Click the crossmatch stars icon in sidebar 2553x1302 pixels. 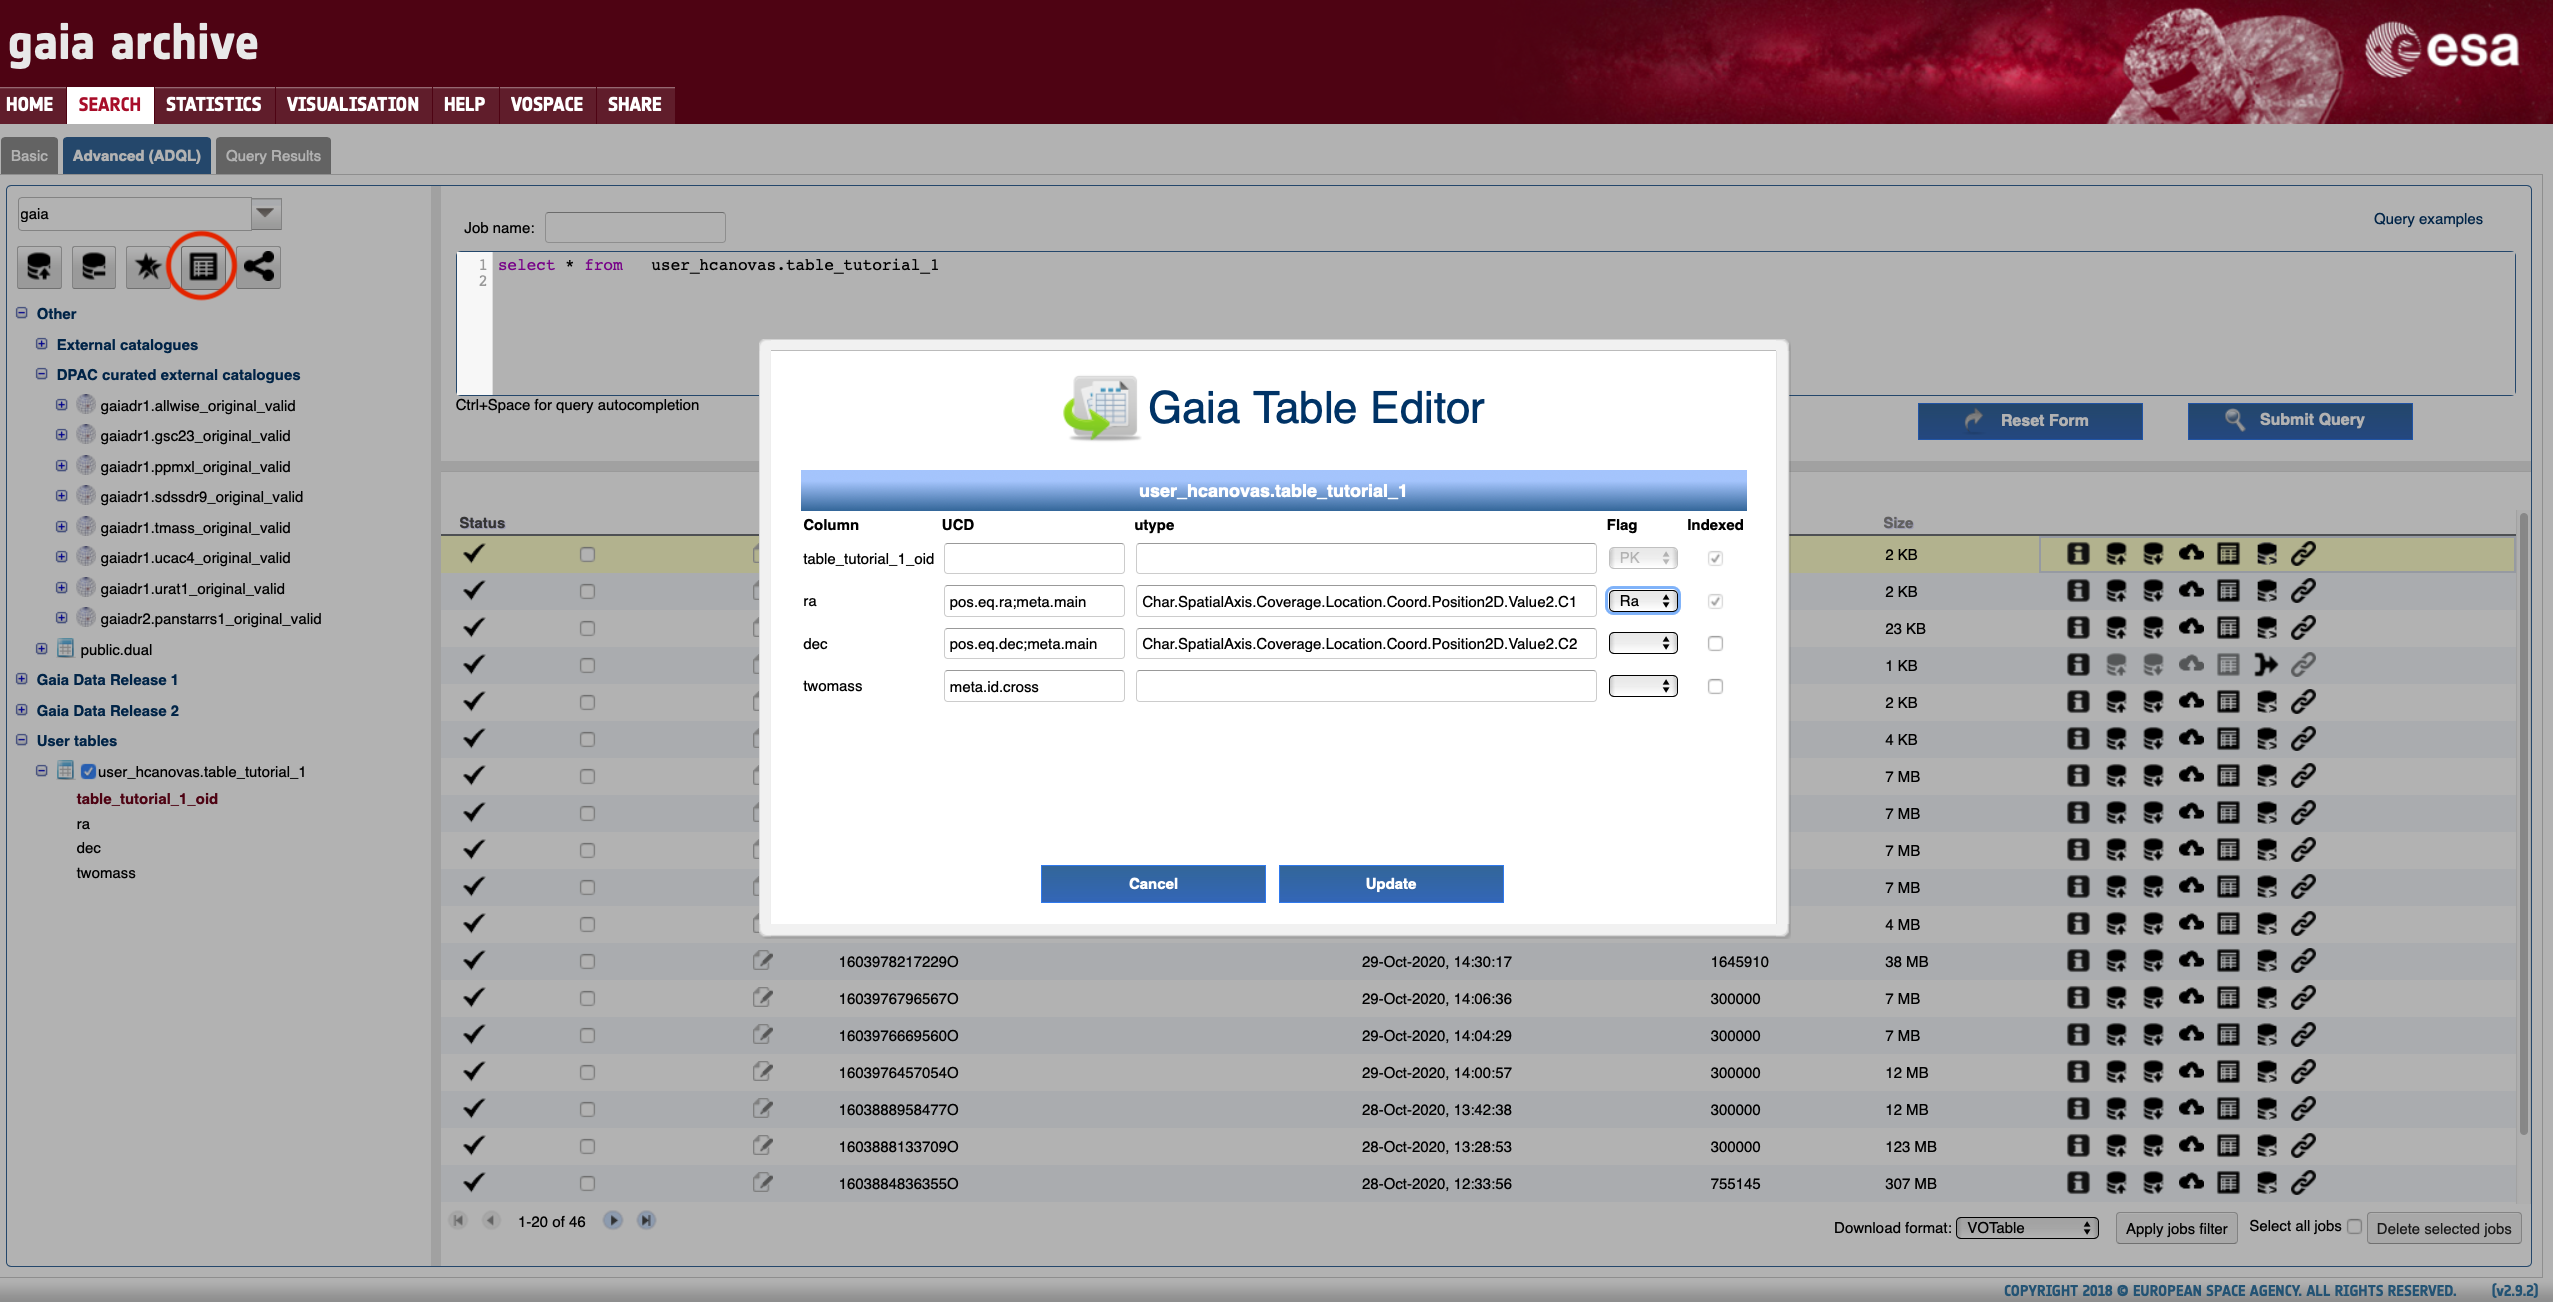148,267
